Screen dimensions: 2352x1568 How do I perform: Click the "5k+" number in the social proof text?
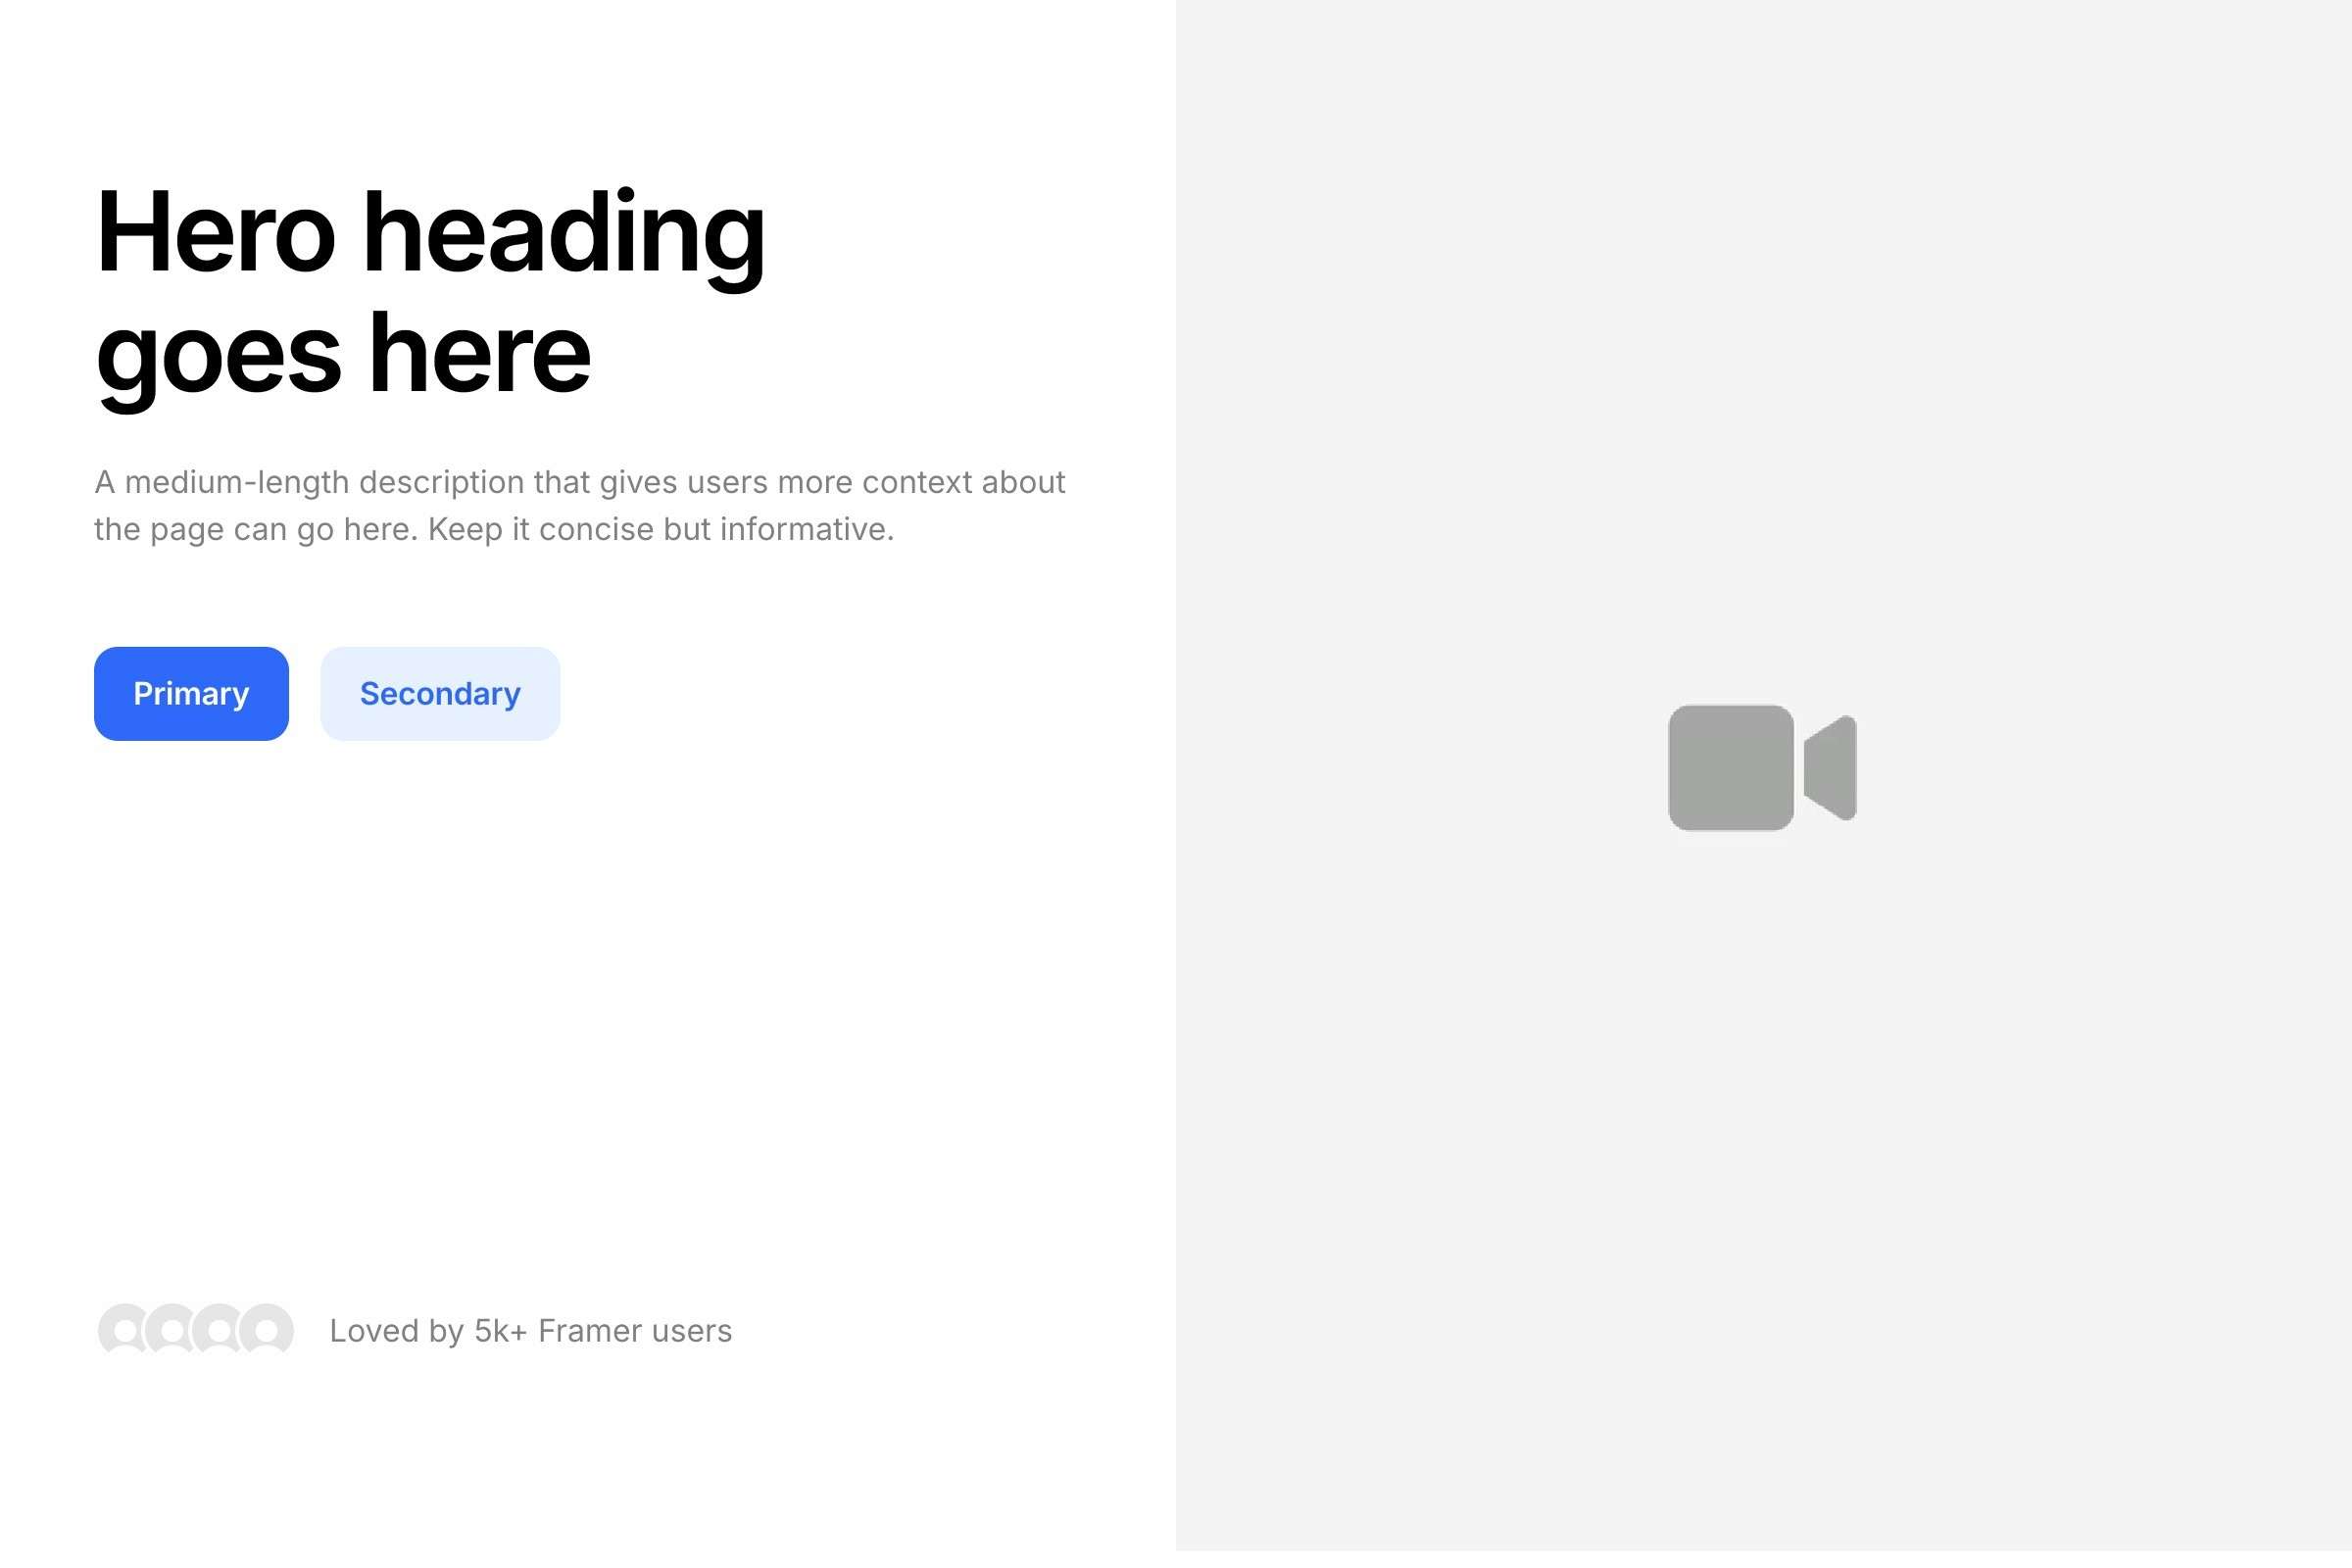tap(500, 1331)
